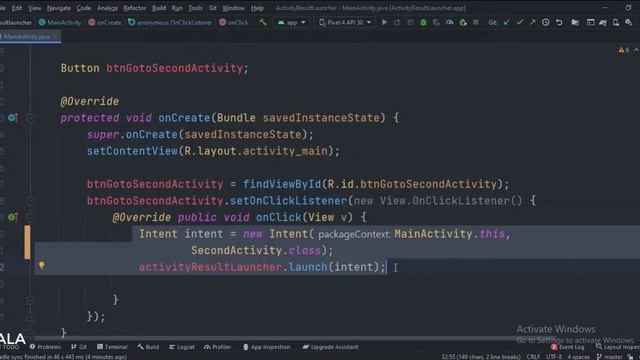
Task: Click the Stop square icon
Action: 476,22
